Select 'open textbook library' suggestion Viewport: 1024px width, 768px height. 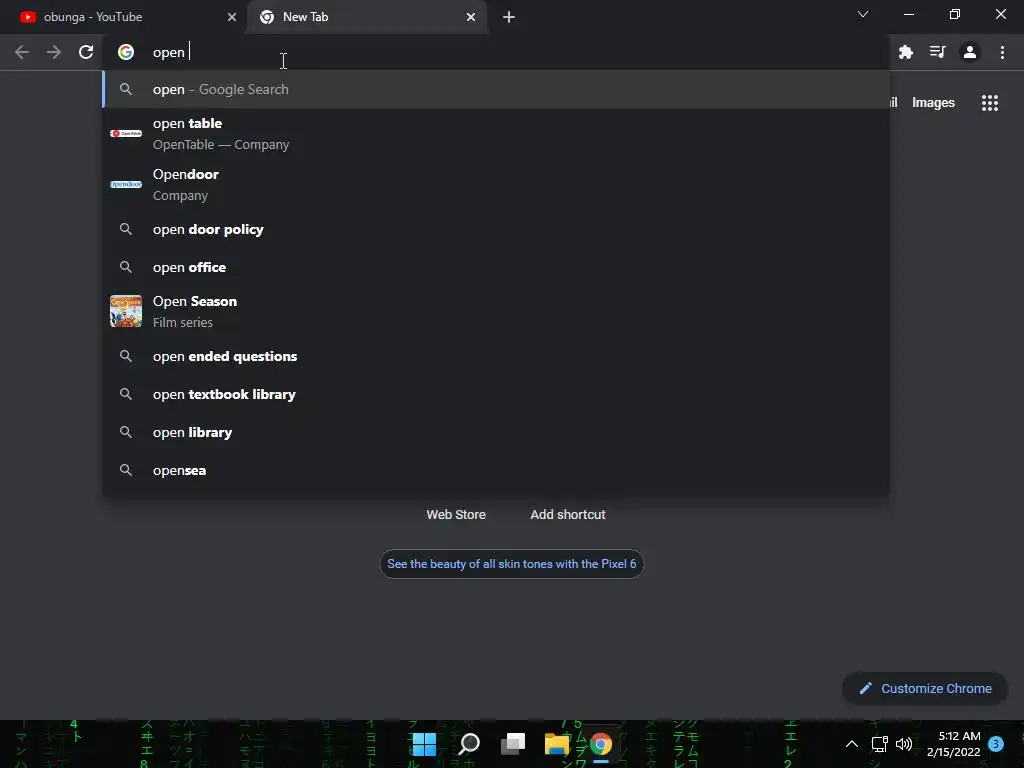pyautogui.click(x=496, y=394)
